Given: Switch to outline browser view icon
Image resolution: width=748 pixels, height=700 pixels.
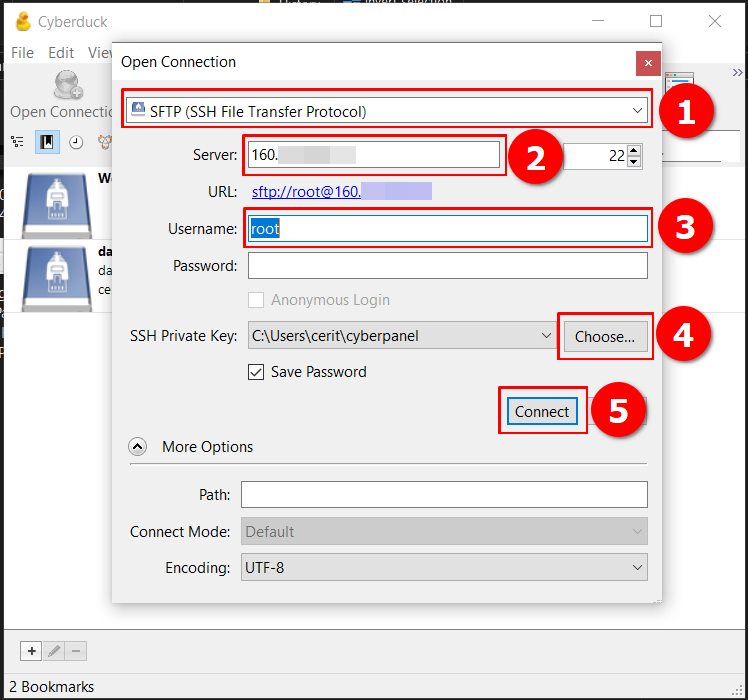Looking at the screenshot, I should pos(18,142).
